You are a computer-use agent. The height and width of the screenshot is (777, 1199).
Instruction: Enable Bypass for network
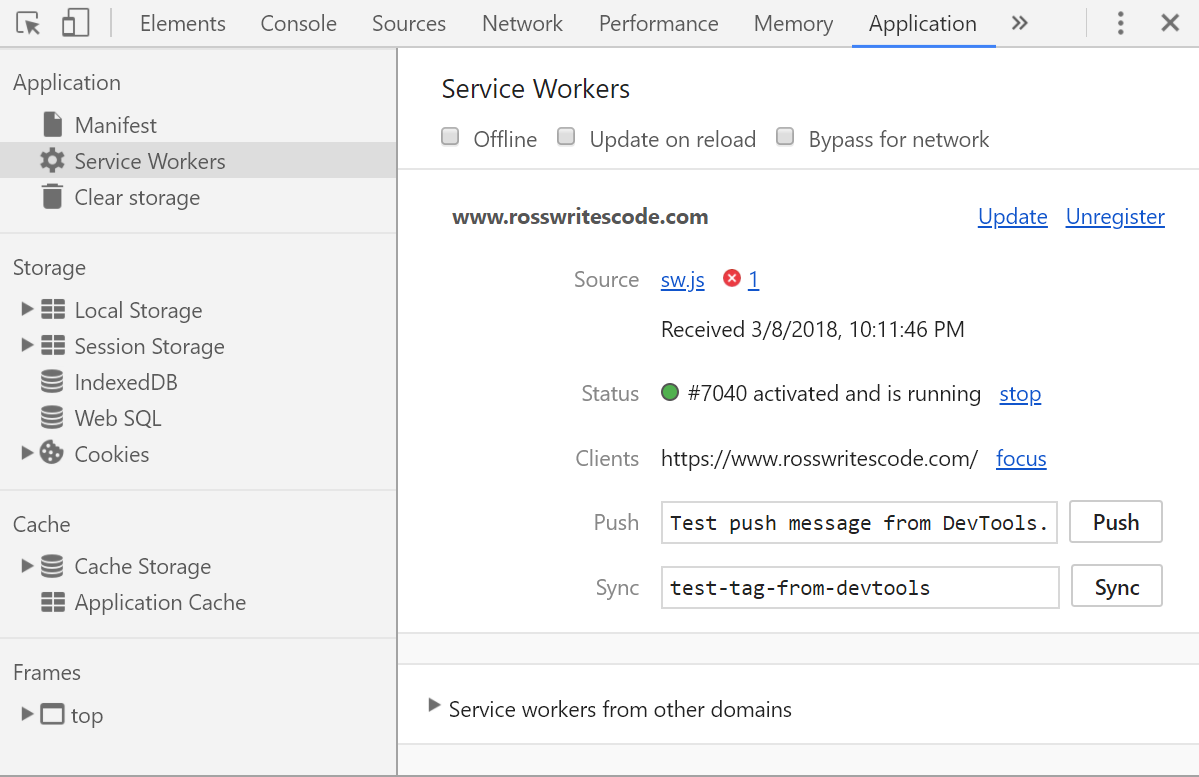coord(785,136)
